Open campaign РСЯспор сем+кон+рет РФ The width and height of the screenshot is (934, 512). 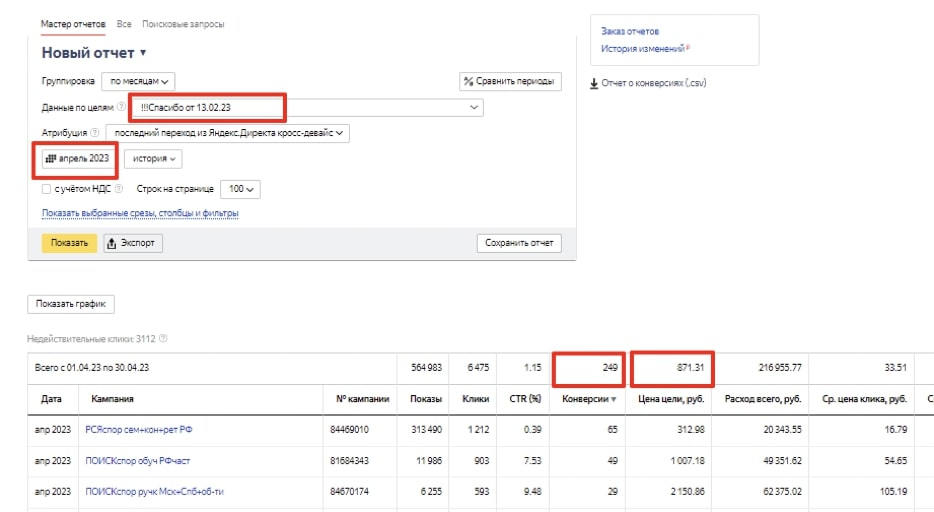point(138,431)
